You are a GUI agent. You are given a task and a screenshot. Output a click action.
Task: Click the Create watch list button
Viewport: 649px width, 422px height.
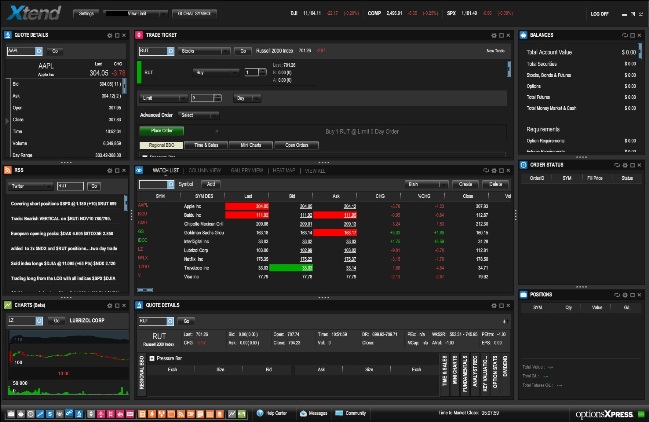click(465, 184)
